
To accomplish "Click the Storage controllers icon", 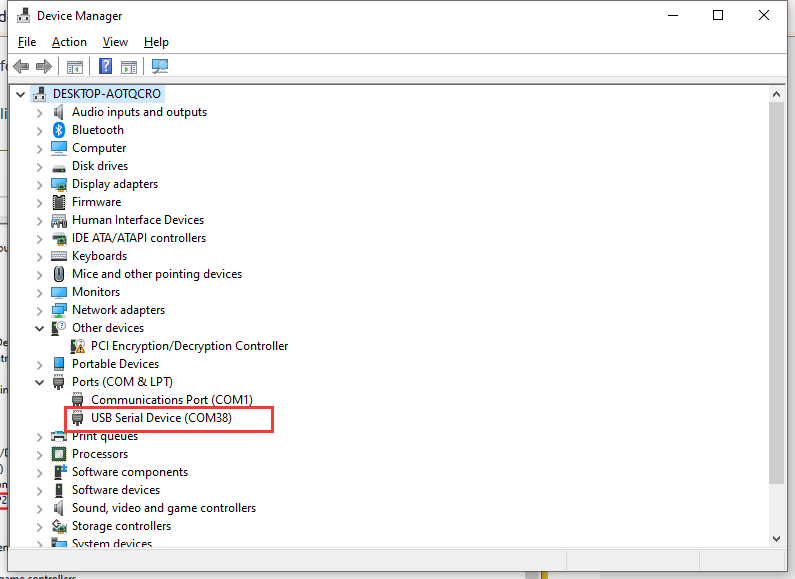I will [x=59, y=526].
